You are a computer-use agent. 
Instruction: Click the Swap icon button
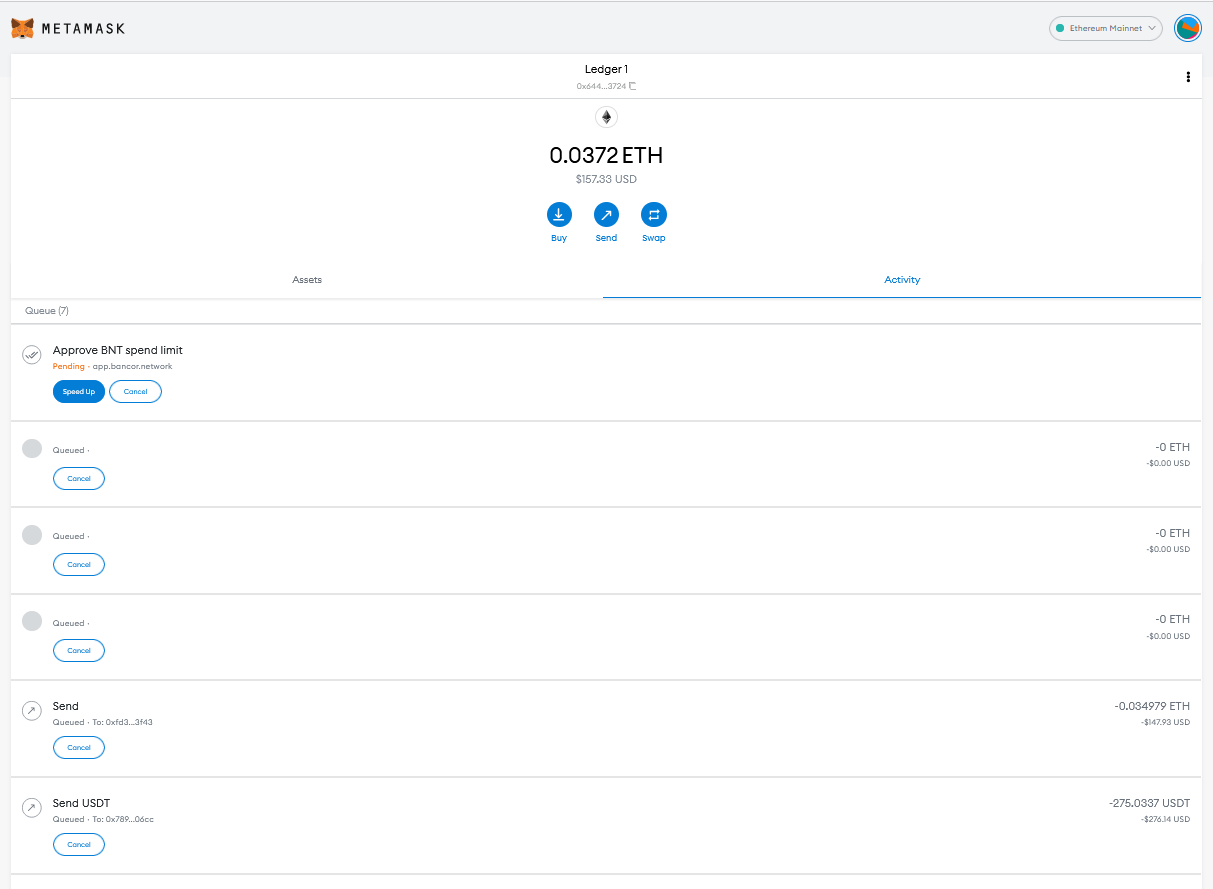click(x=654, y=214)
